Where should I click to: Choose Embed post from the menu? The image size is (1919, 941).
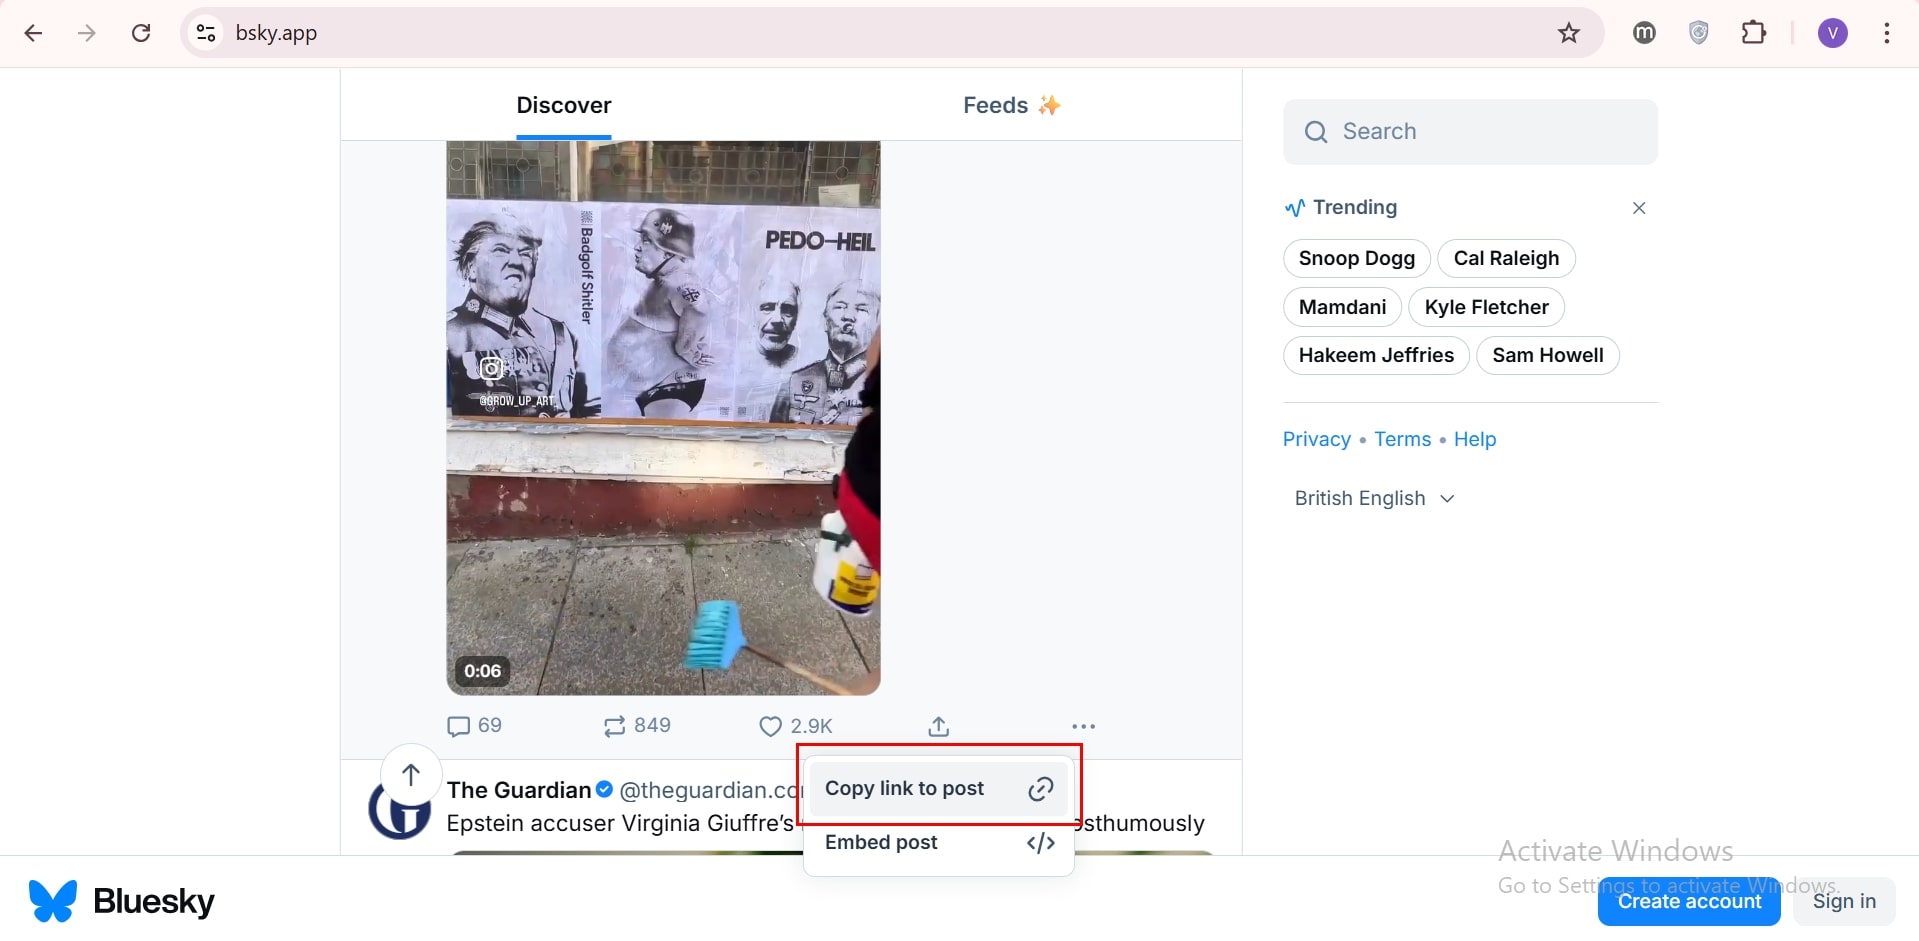point(938,842)
